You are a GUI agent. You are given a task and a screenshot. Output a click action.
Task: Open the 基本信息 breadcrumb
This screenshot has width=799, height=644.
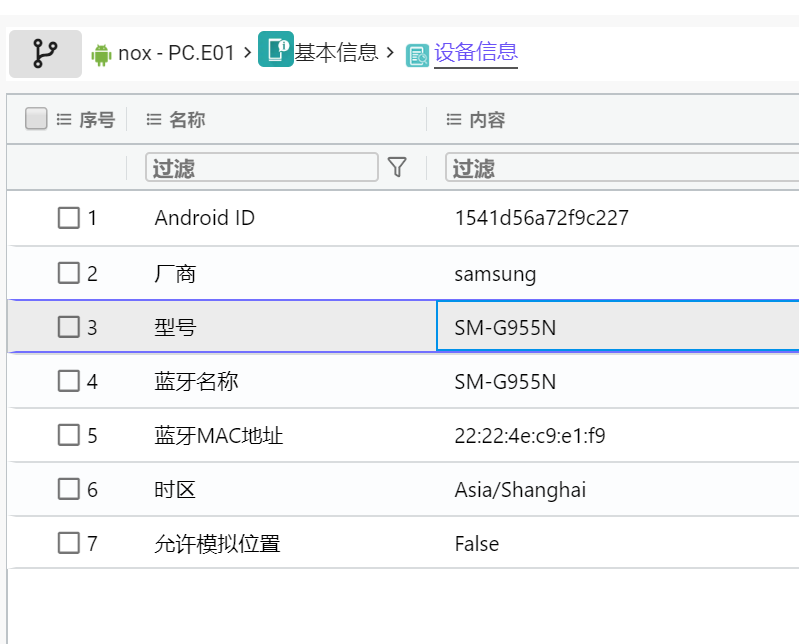click(x=336, y=52)
